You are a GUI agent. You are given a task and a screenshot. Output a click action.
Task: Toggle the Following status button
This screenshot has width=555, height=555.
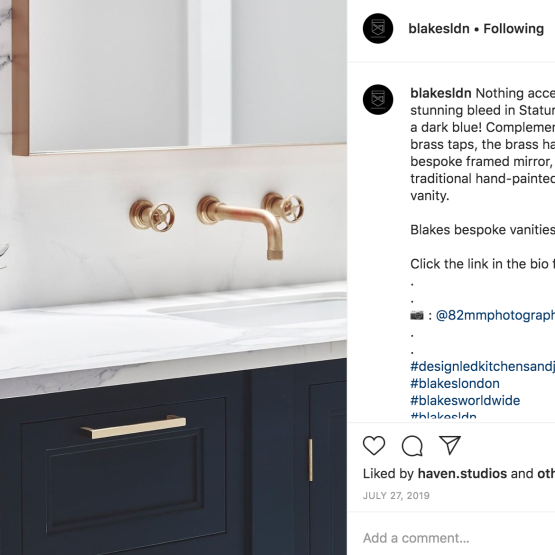click(x=514, y=29)
